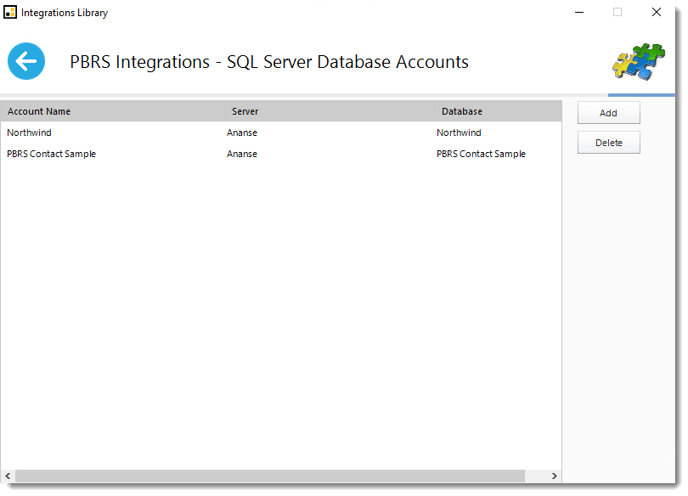Click Northwind in the Database column

(459, 133)
